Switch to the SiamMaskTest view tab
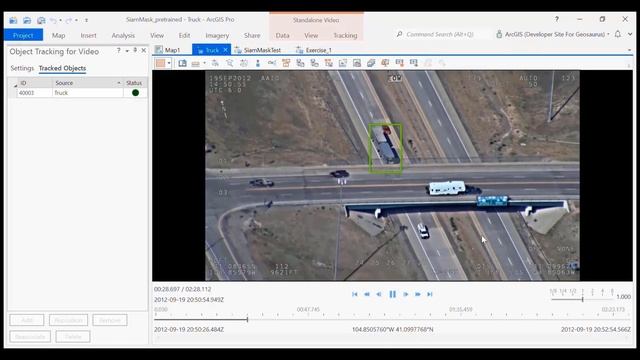 (x=258, y=50)
